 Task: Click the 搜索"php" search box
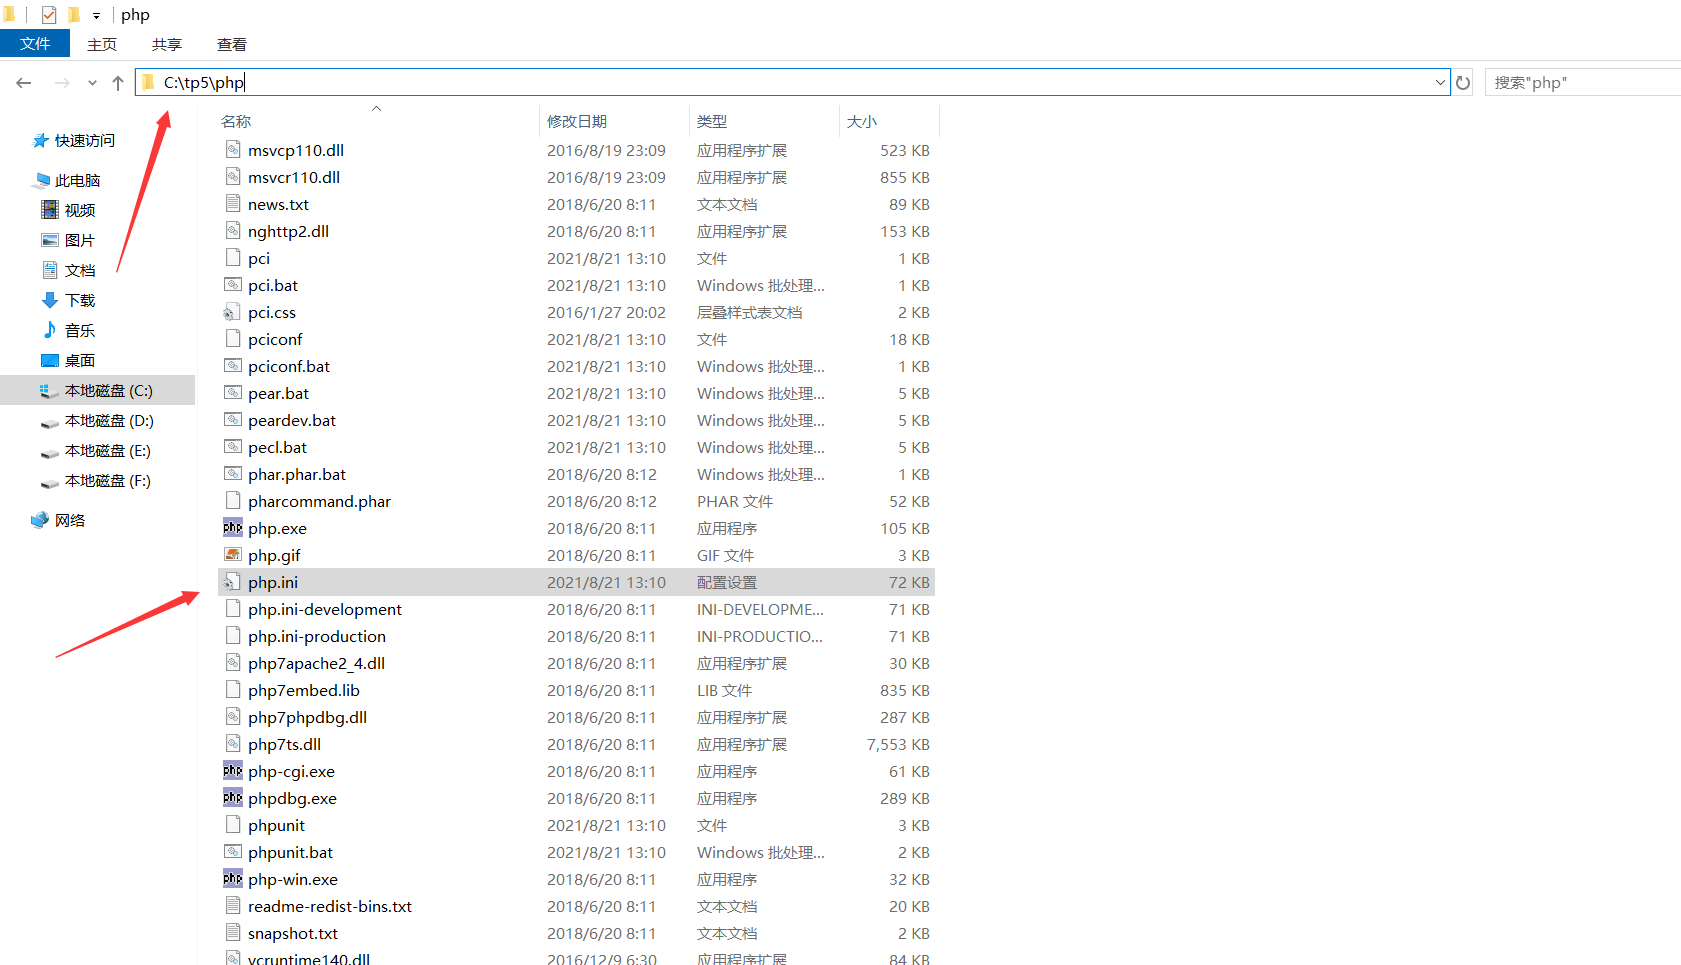click(1582, 83)
